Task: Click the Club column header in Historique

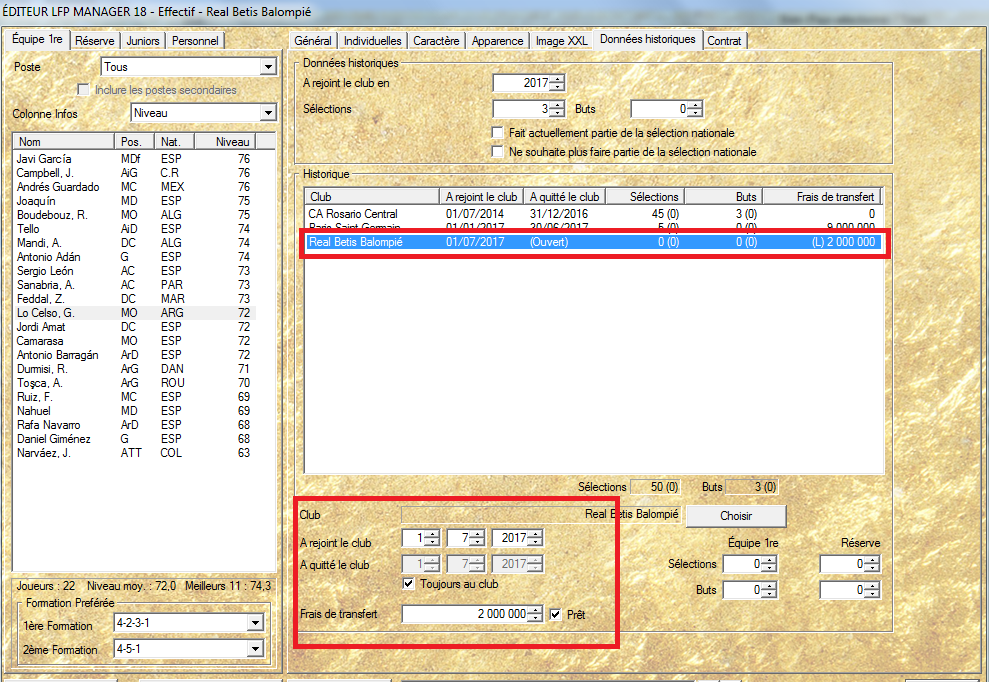Action: [x=372, y=197]
